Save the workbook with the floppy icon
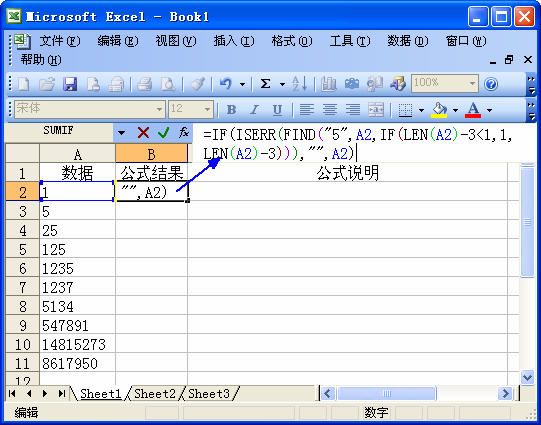 click(x=70, y=84)
